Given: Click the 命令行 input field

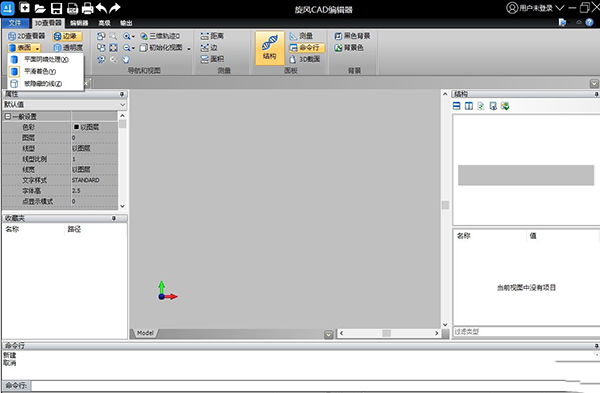Looking at the screenshot, I should pos(314,385).
